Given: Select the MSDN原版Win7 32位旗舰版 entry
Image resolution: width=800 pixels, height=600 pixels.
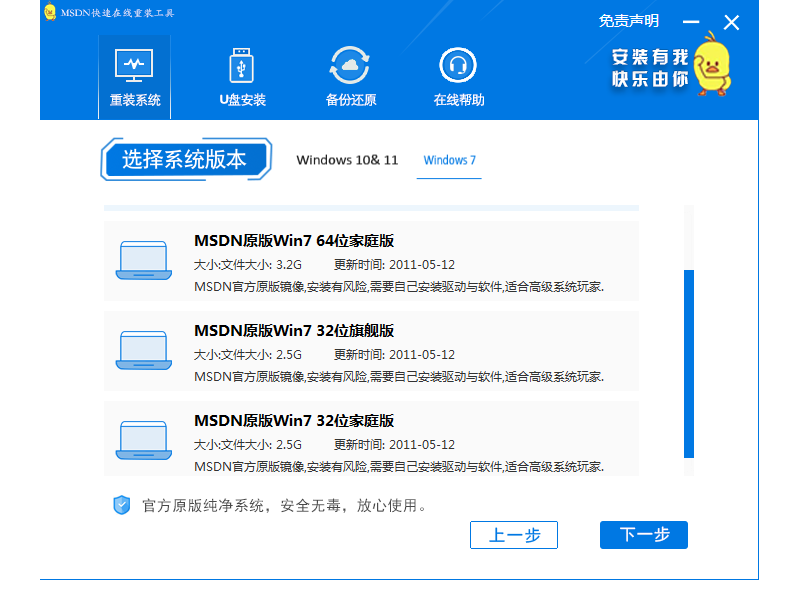Looking at the screenshot, I should 292,331.
